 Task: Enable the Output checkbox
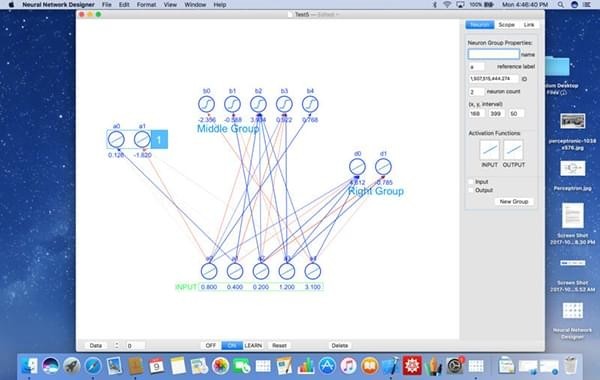(x=471, y=190)
